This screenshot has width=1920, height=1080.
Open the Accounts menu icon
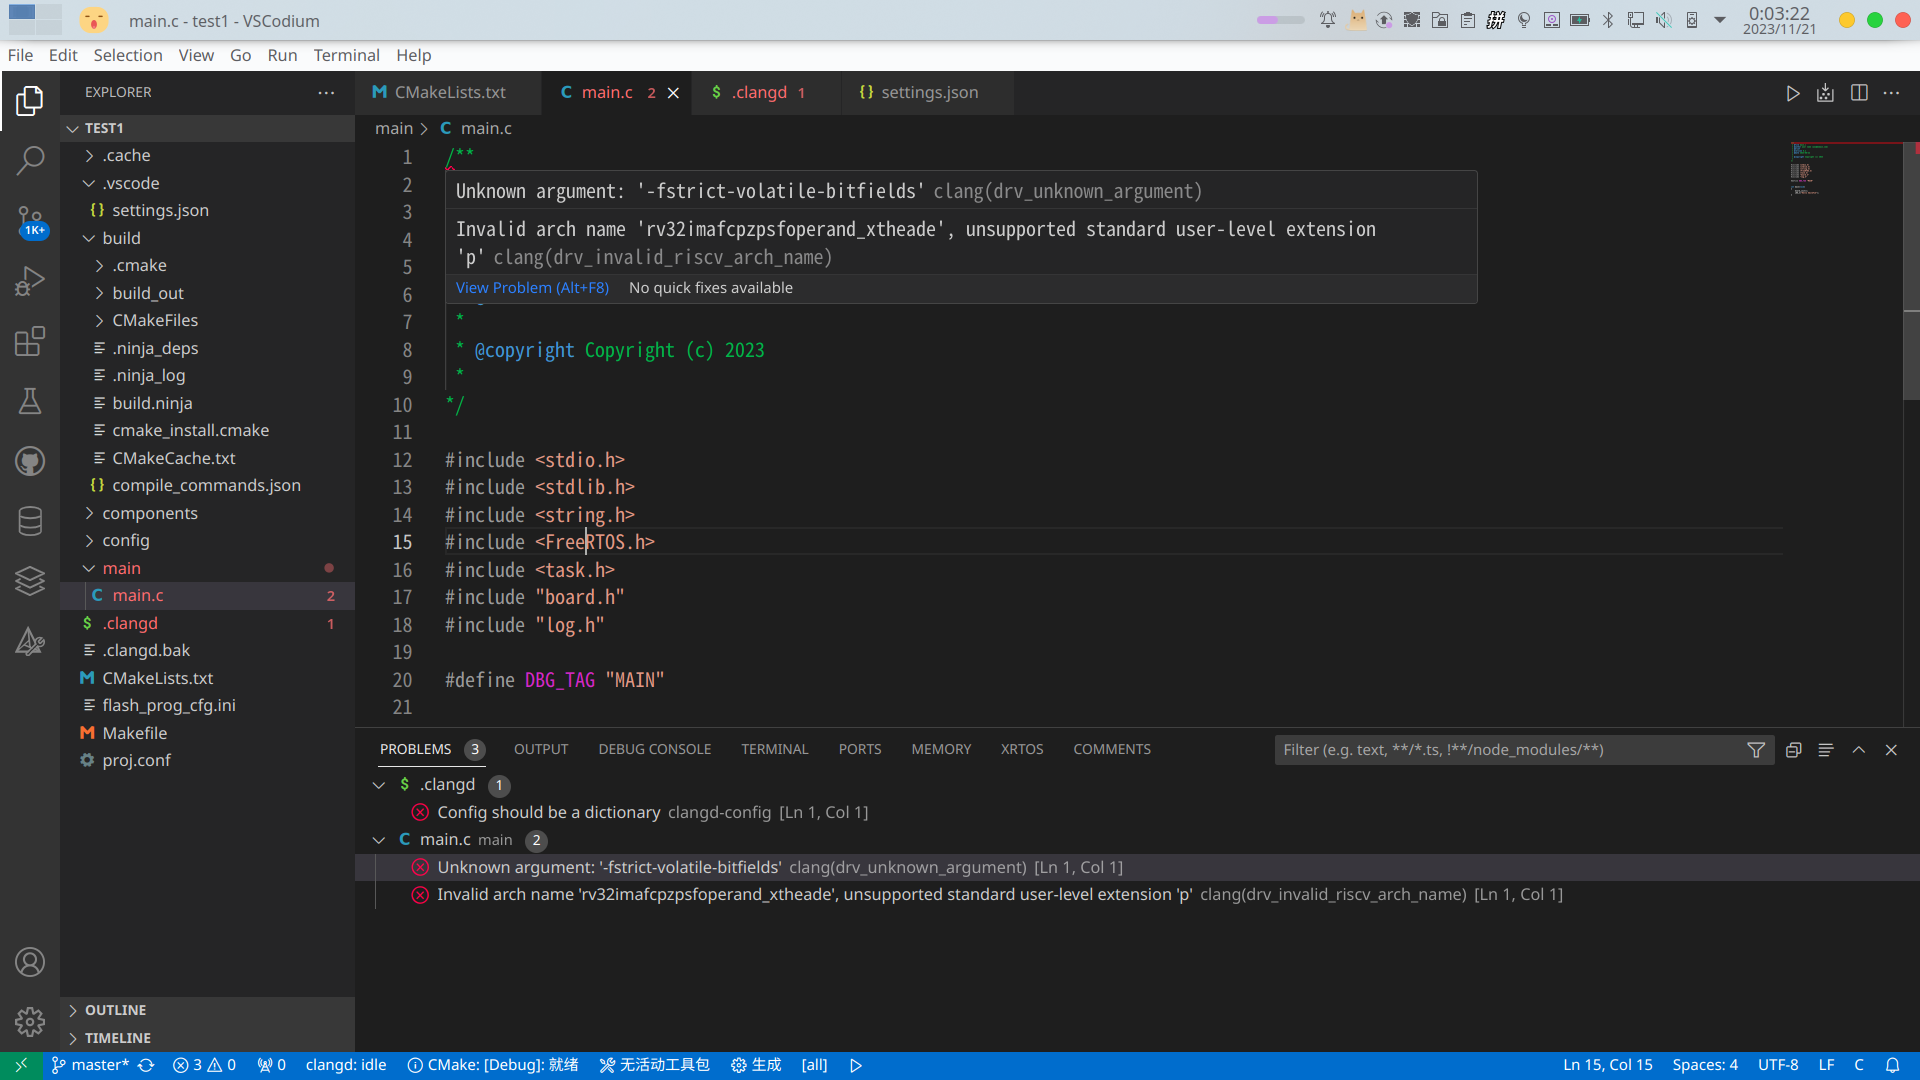point(30,962)
